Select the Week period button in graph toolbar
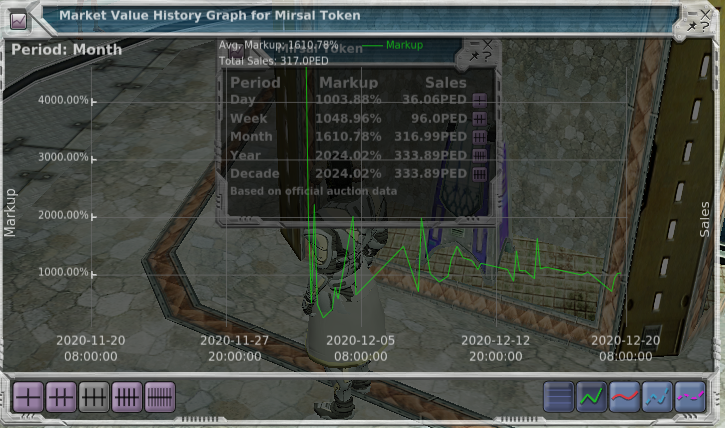Viewport: 725px width, 428px height. (x=61, y=397)
